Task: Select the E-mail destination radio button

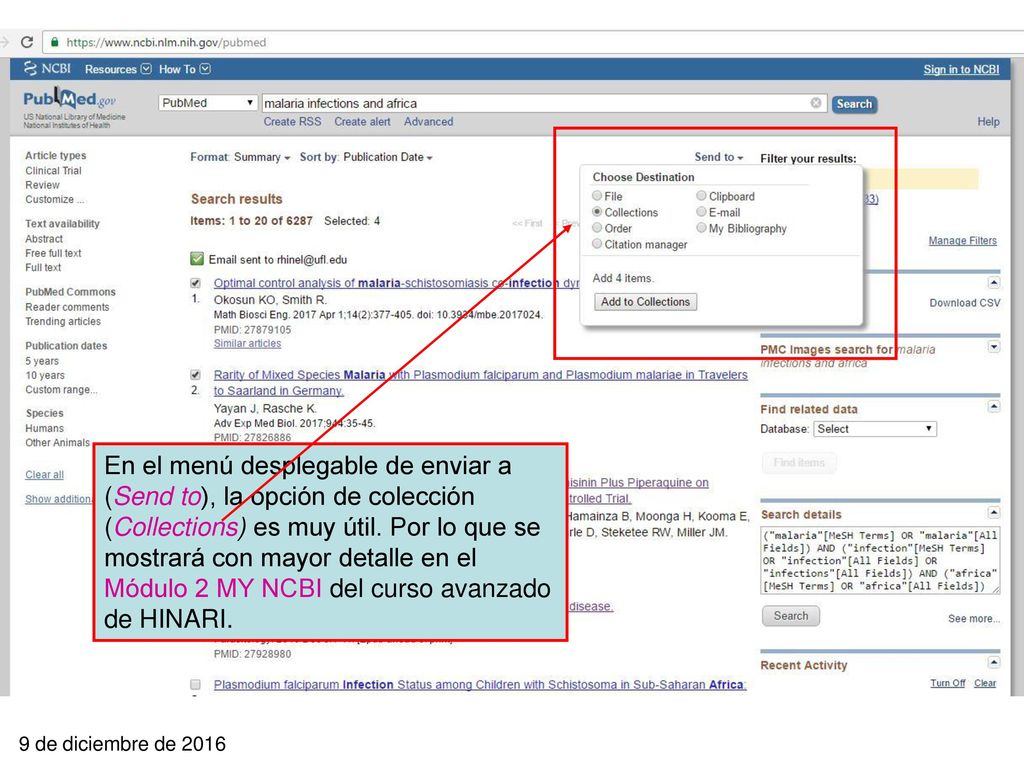Action: pyautogui.click(x=701, y=212)
